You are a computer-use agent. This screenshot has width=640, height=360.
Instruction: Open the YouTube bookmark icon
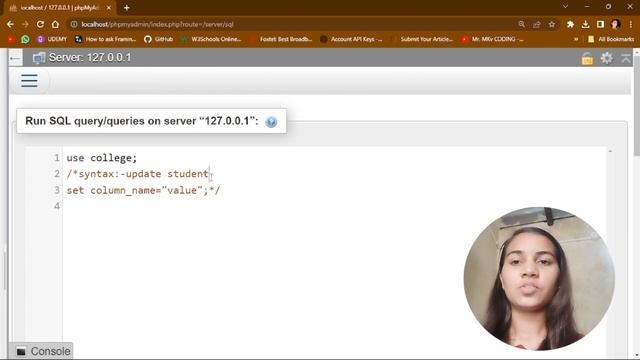[x=11, y=39]
